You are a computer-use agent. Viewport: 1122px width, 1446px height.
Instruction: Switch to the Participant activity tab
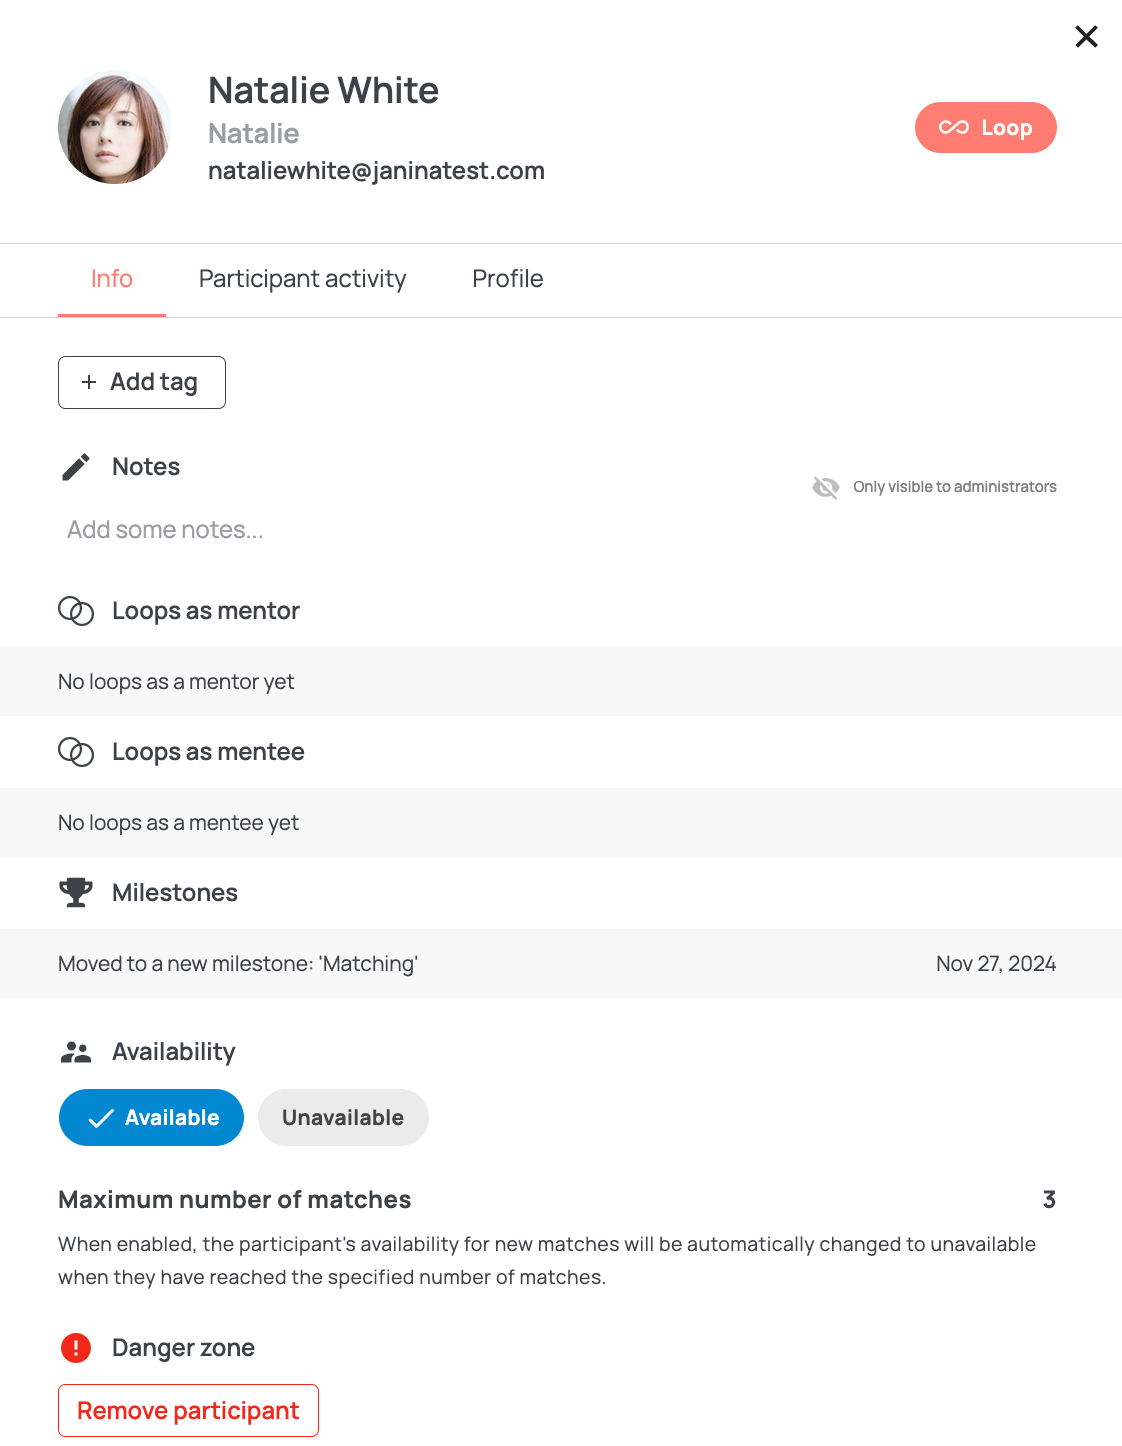[302, 279]
